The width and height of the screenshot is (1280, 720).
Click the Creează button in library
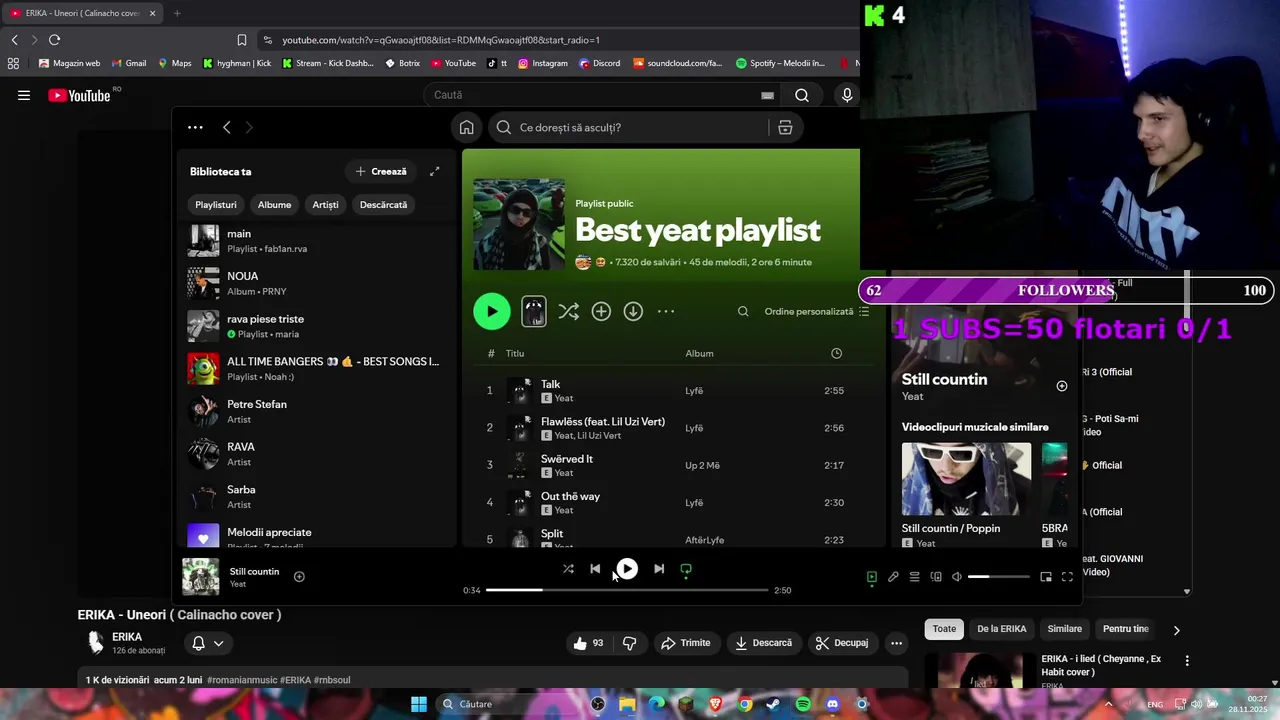[381, 171]
